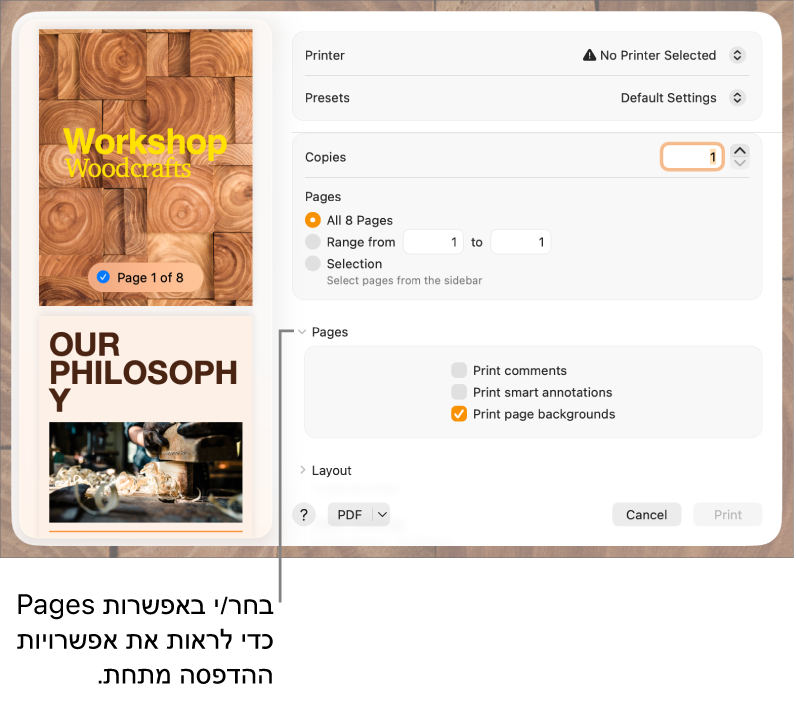This screenshot has width=796, height=702.
Task: Click the Cancel button
Action: [646, 515]
